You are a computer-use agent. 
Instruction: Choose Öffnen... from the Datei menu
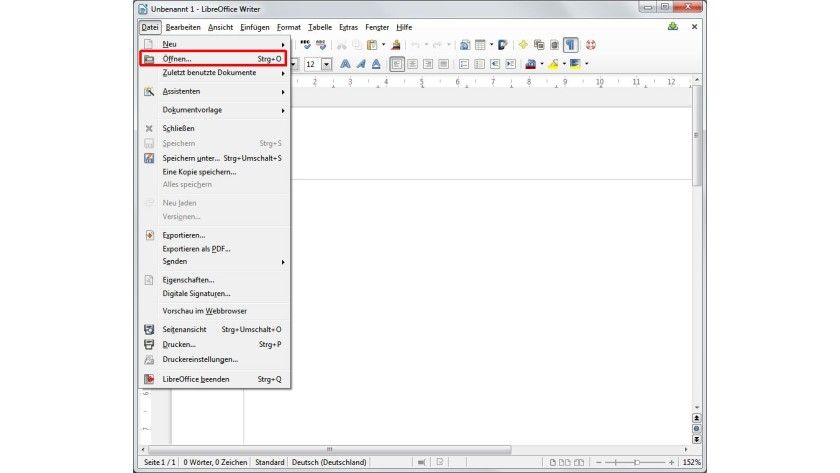tap(213, 59)
